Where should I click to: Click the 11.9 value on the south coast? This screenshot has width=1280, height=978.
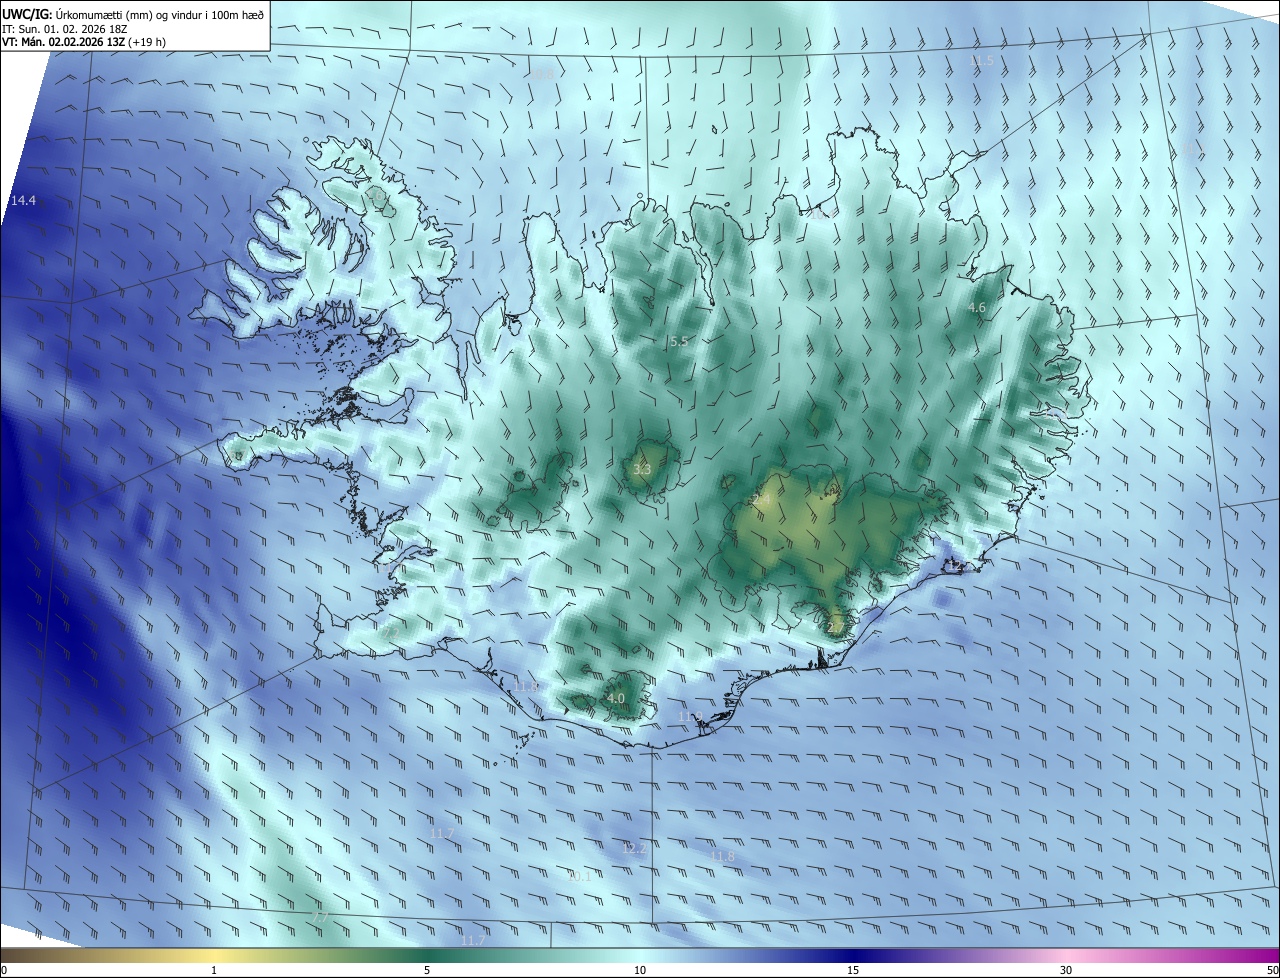pyautogui.click(x=690, y=717)
